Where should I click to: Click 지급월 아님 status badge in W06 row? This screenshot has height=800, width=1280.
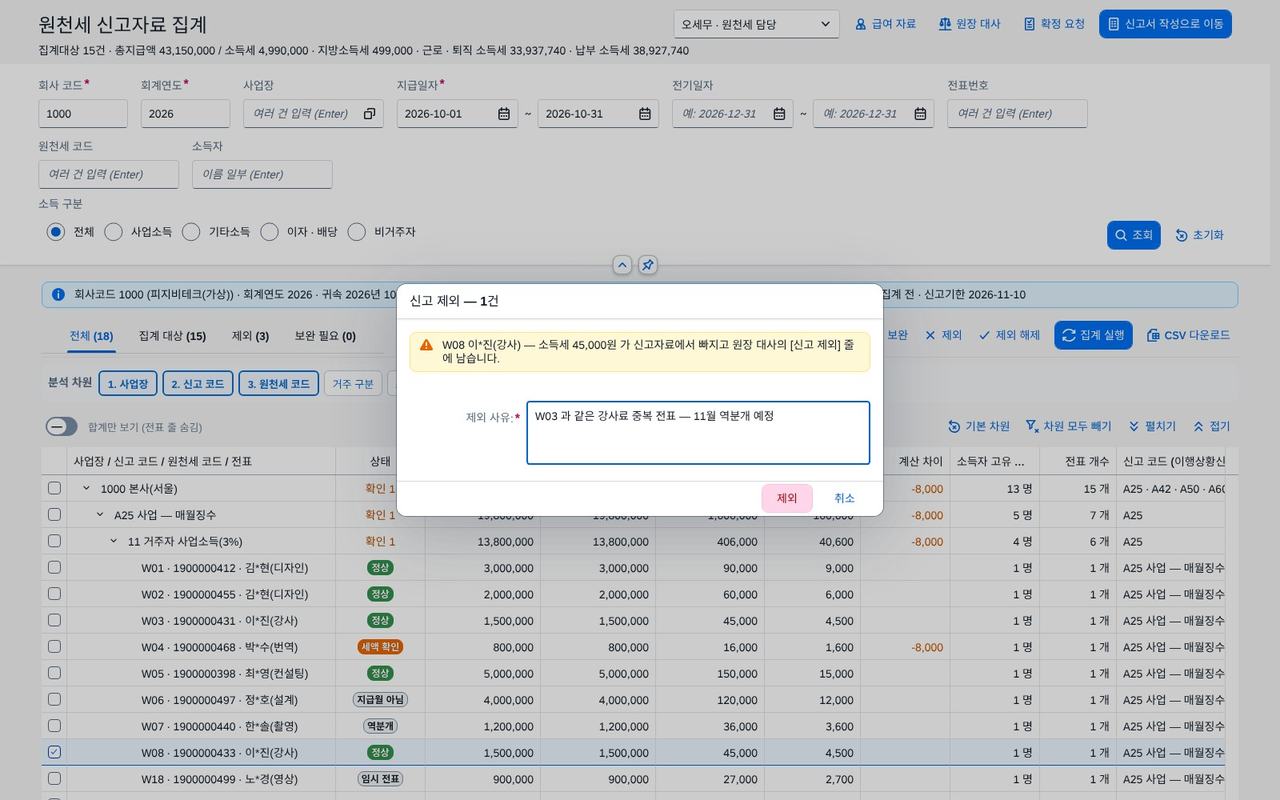[380, 699]
